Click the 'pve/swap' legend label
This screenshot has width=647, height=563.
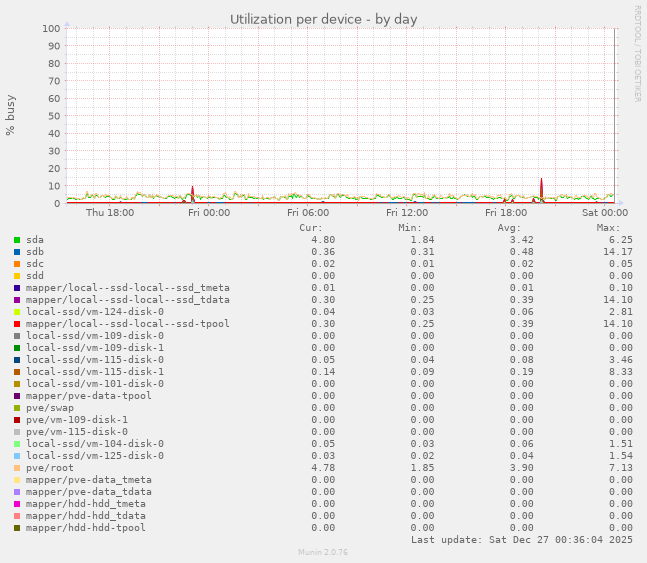50,408
